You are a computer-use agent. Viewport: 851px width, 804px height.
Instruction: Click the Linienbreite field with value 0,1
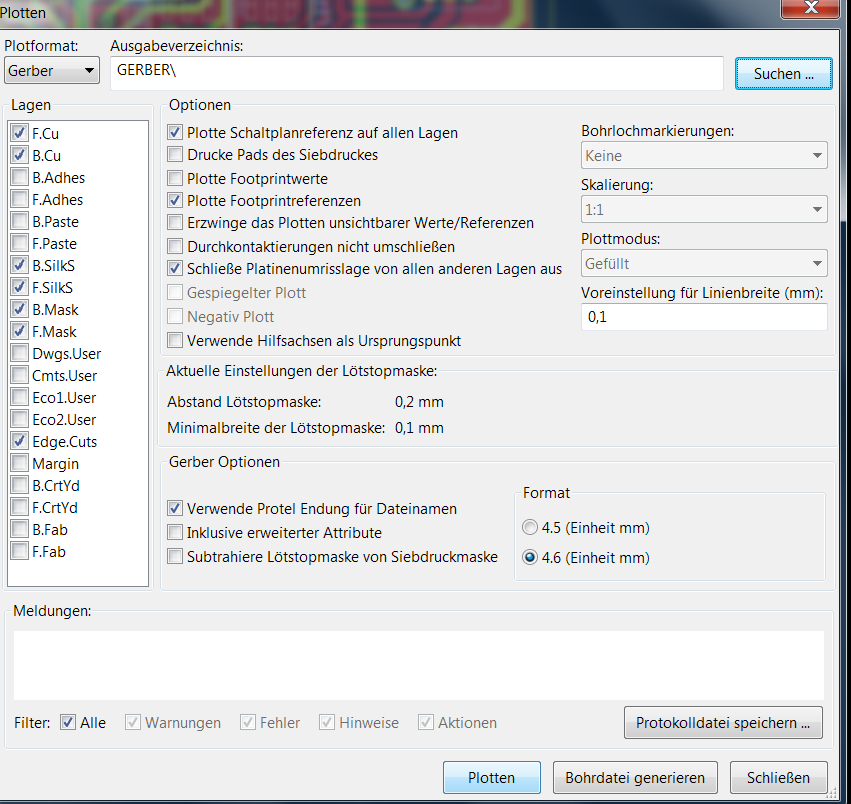pyautogui.click(x=704, y=316)
